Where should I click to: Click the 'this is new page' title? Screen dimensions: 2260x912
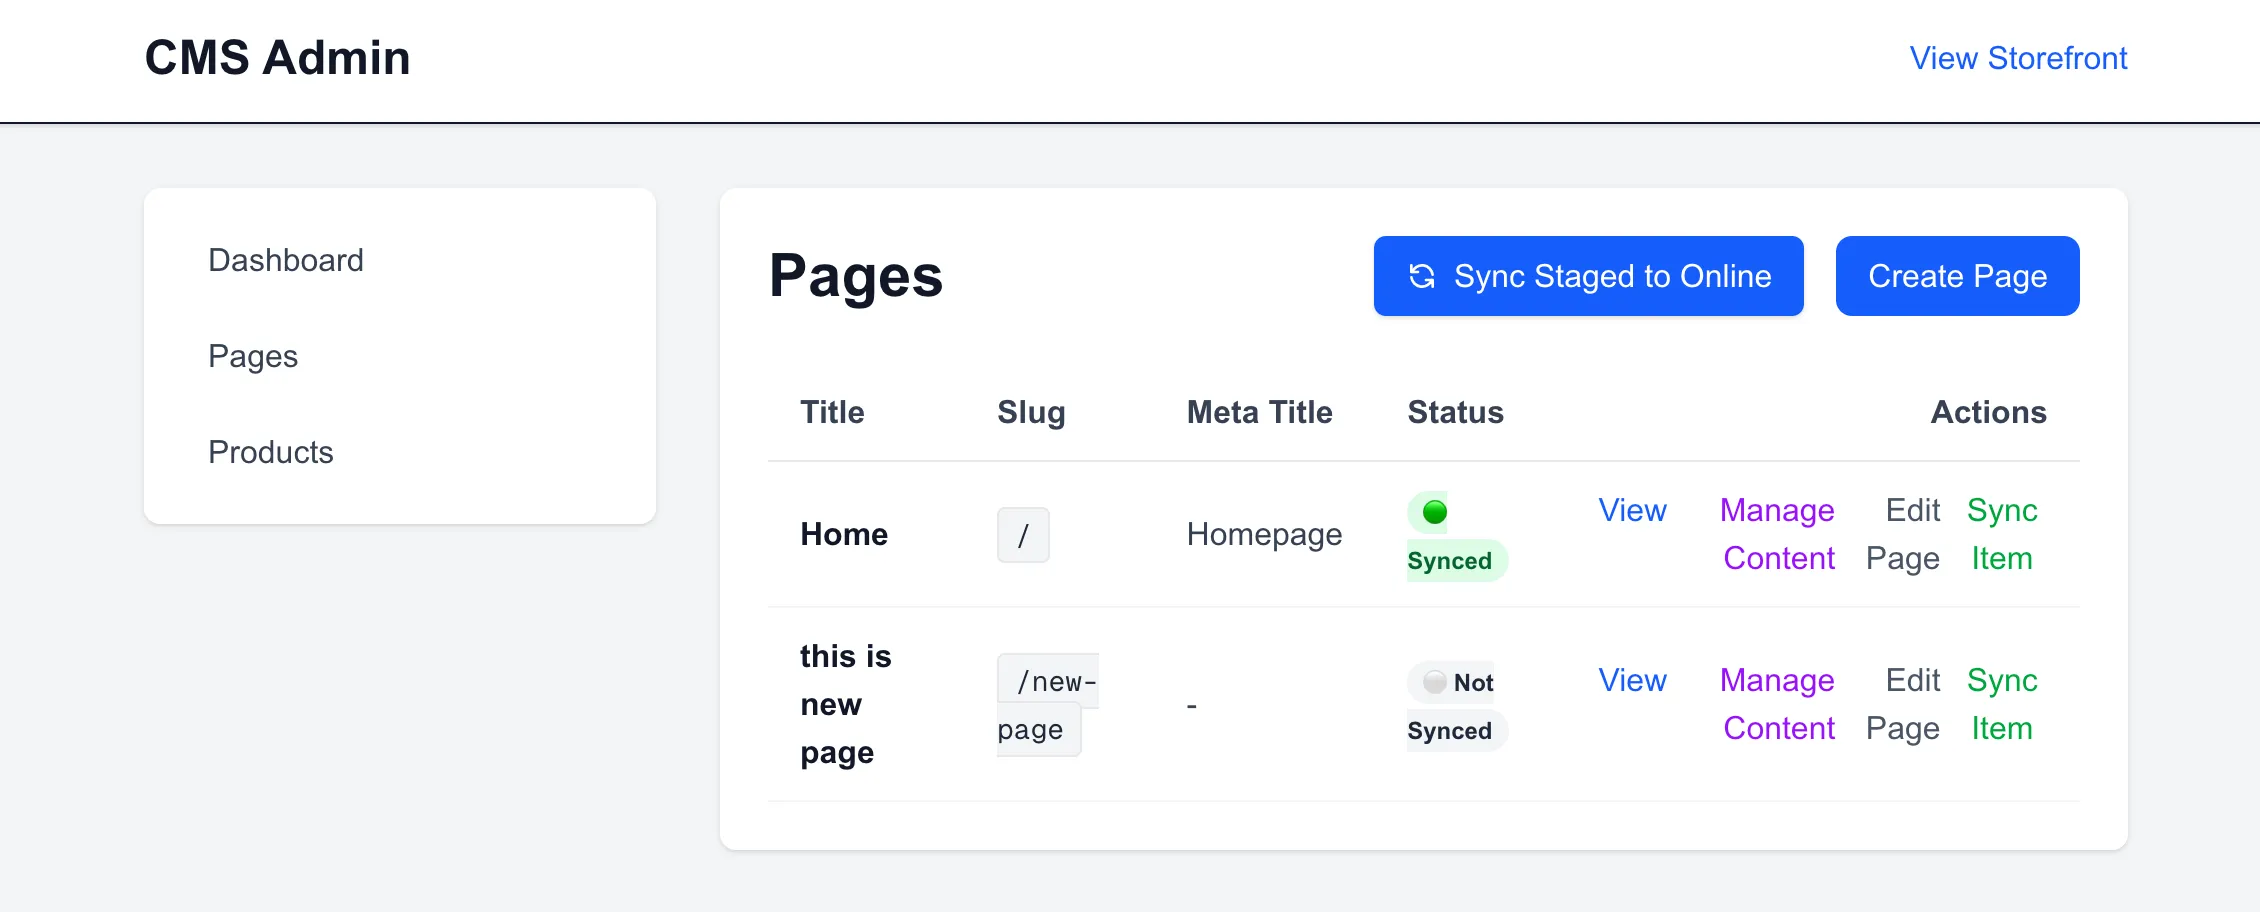click(x=845, y=704)
